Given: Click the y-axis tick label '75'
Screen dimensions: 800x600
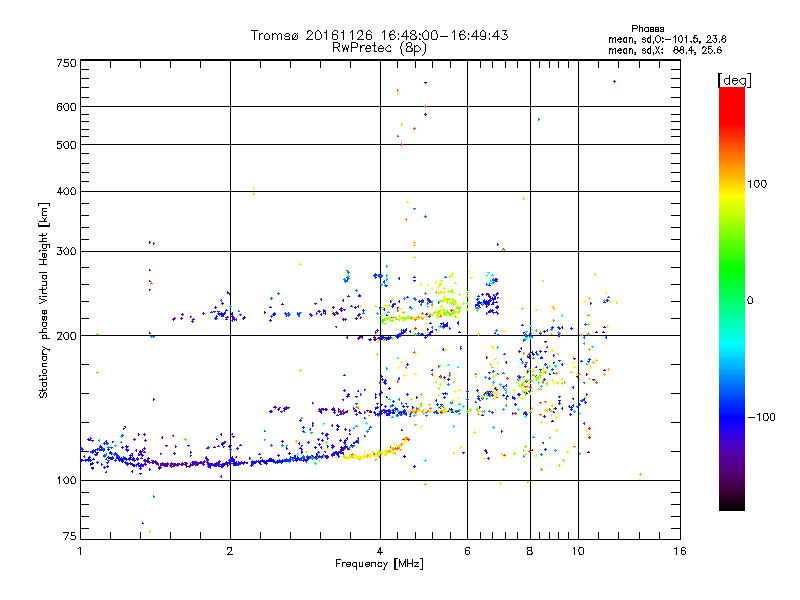Looking at the screenshot, I should [x=70, y=536].
